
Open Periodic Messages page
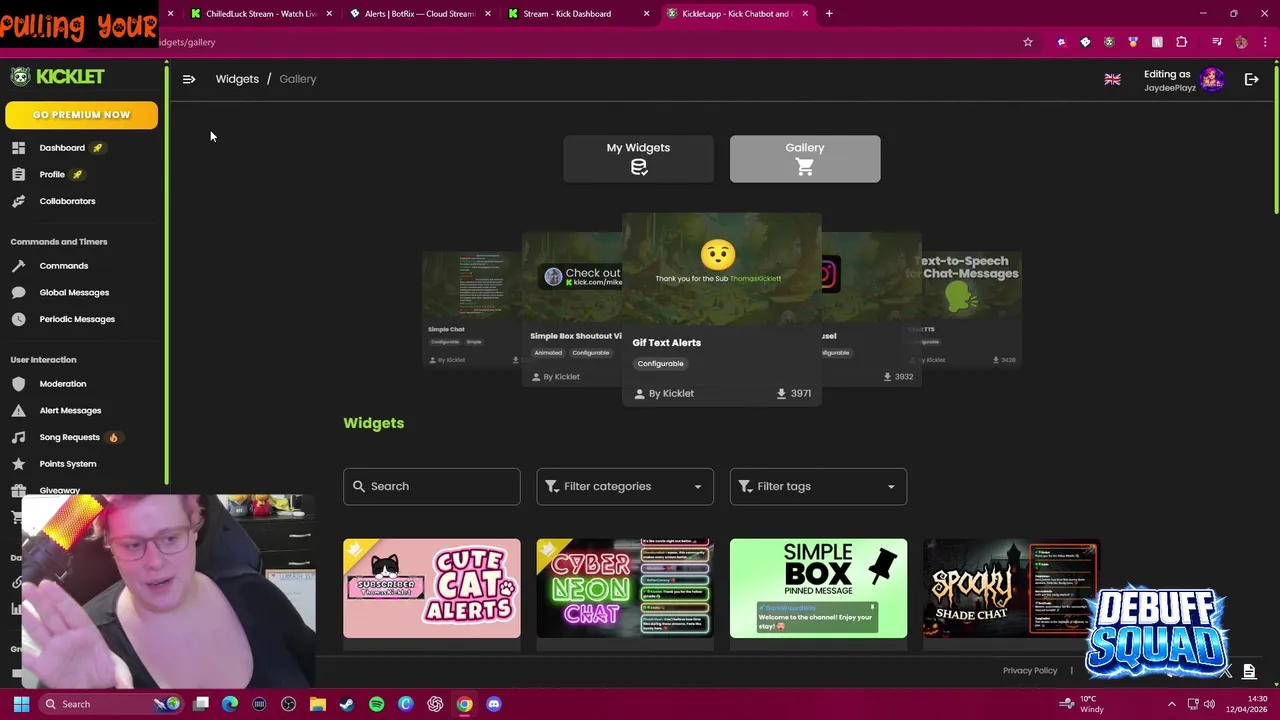[77, 319]
